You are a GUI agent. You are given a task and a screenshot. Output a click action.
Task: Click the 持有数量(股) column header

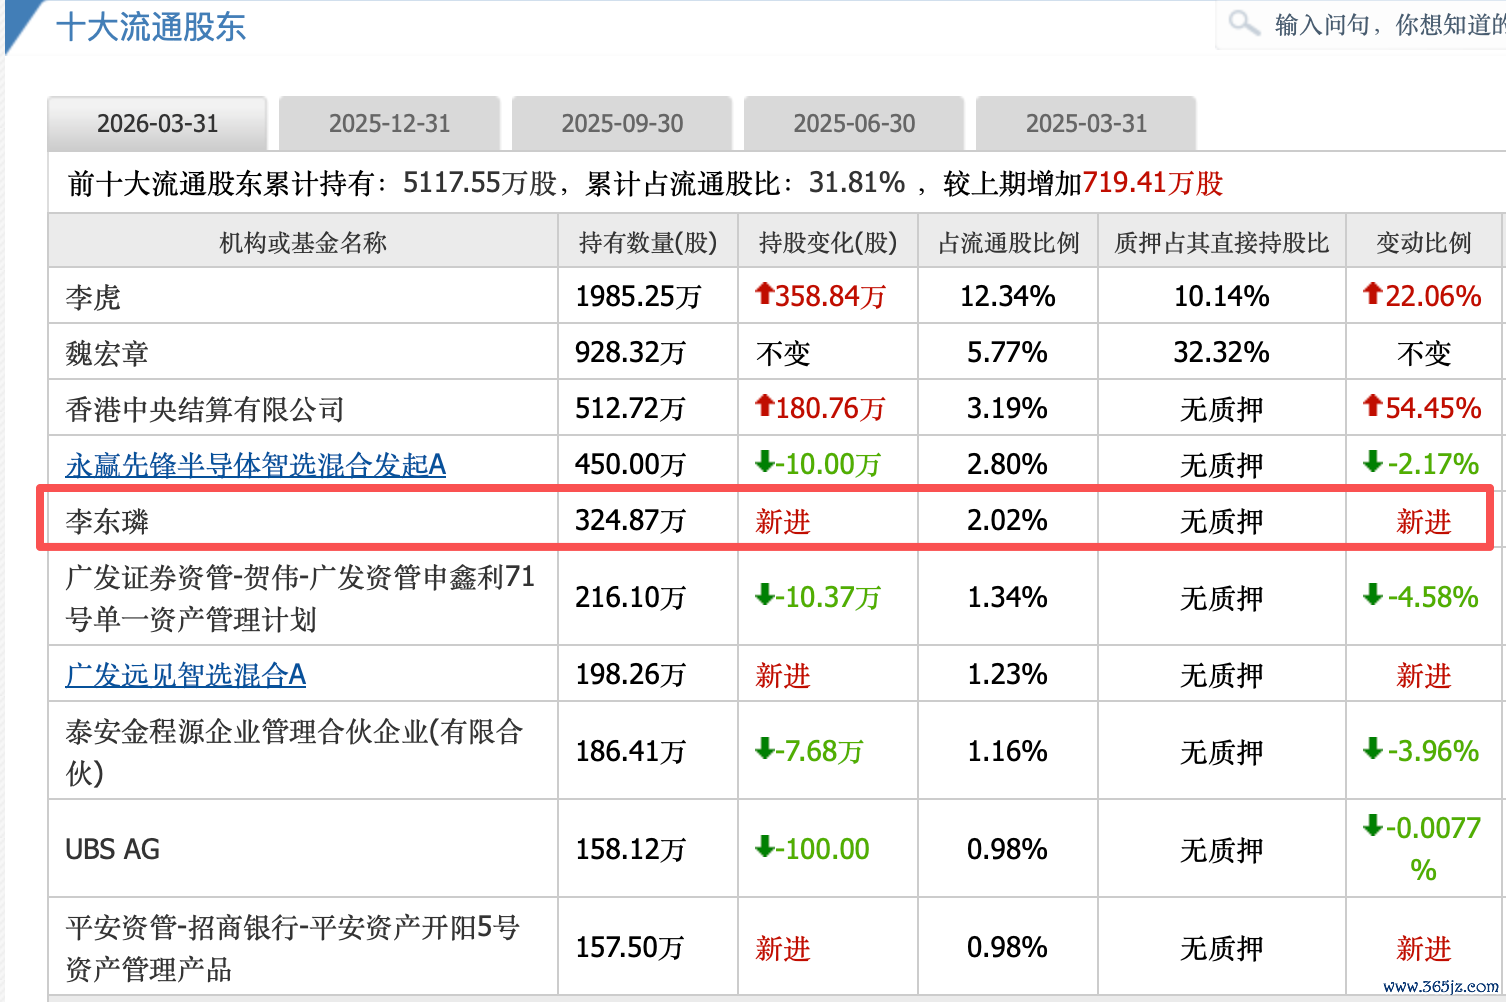[x=648, y=242]
